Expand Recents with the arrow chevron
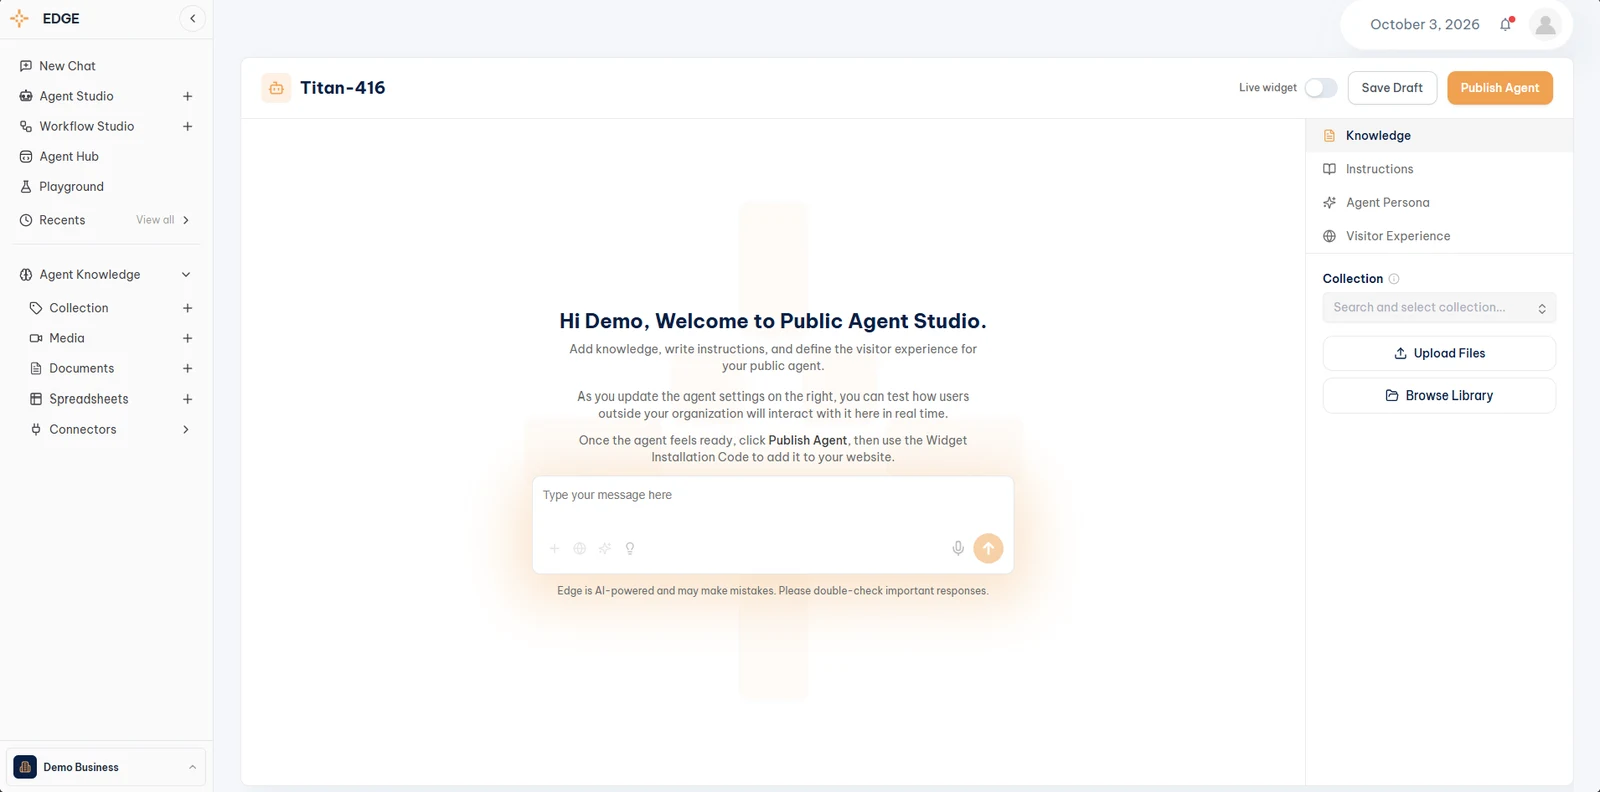This screenshot has width=1600, height=792. pyautogui.click(x=186, y=220)
